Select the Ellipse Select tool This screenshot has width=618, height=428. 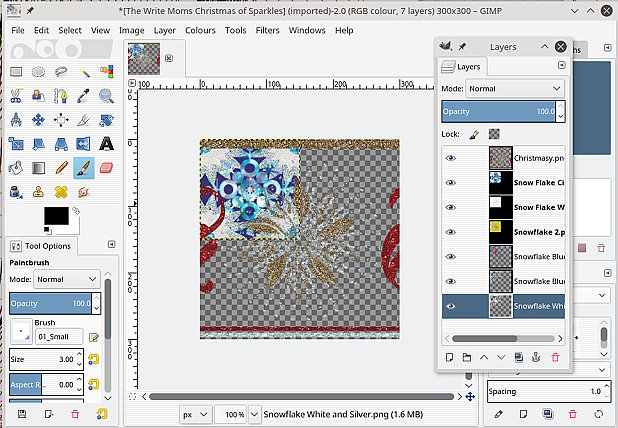38,72
